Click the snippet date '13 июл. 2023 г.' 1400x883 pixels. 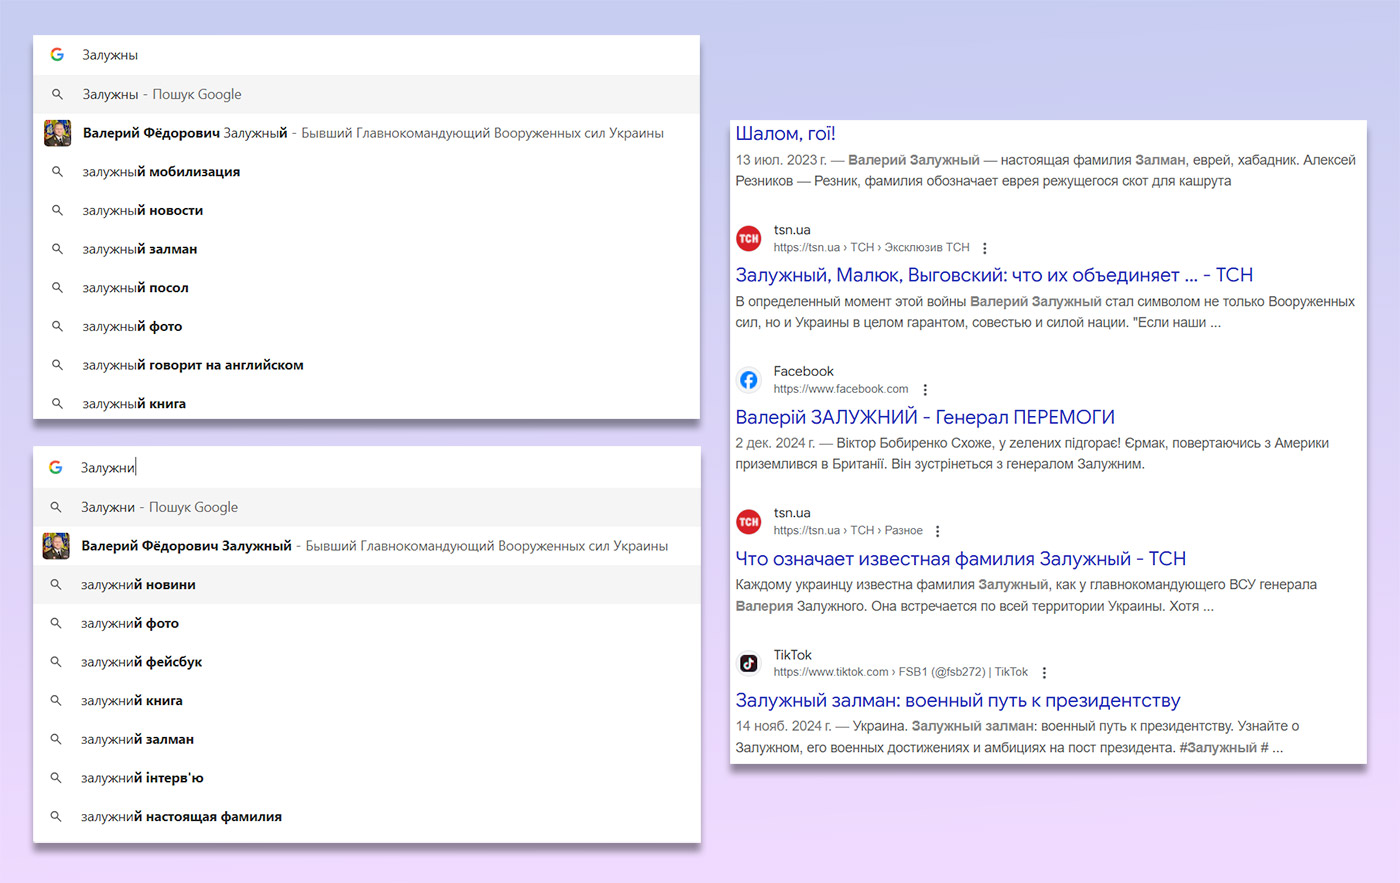782,160
